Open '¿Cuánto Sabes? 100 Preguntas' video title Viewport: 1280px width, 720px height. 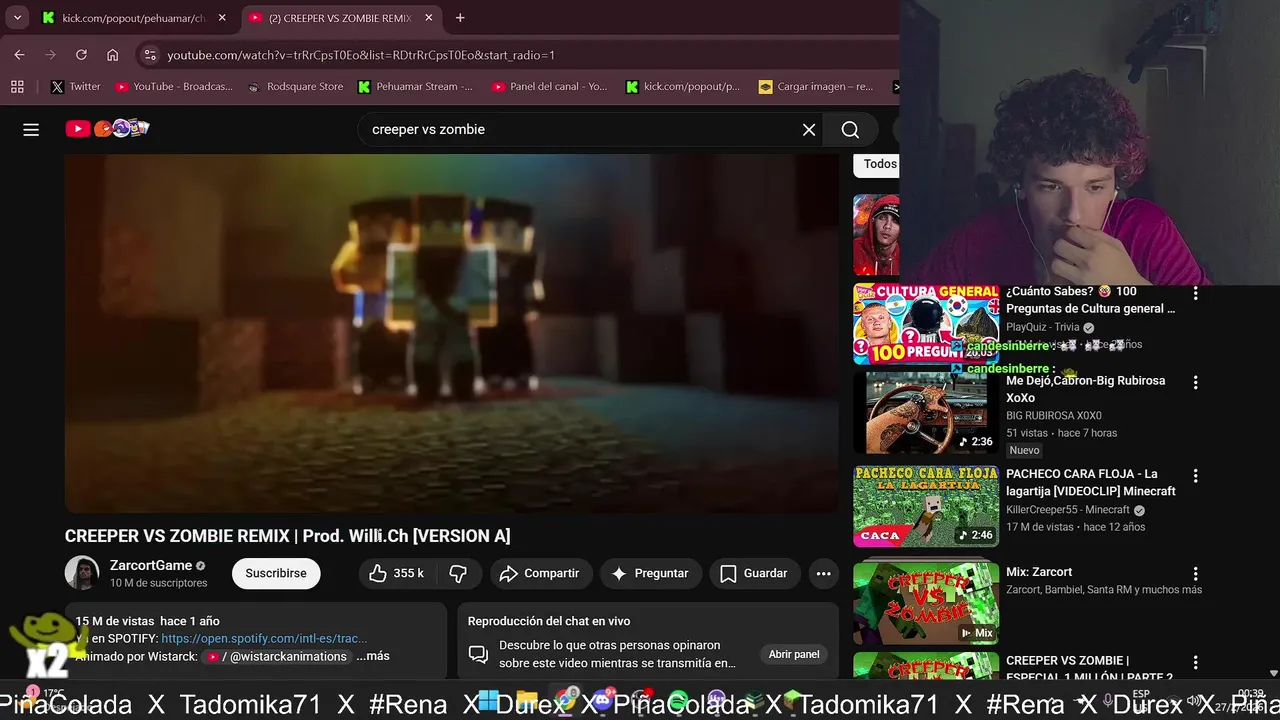[x=1091, y=300]
